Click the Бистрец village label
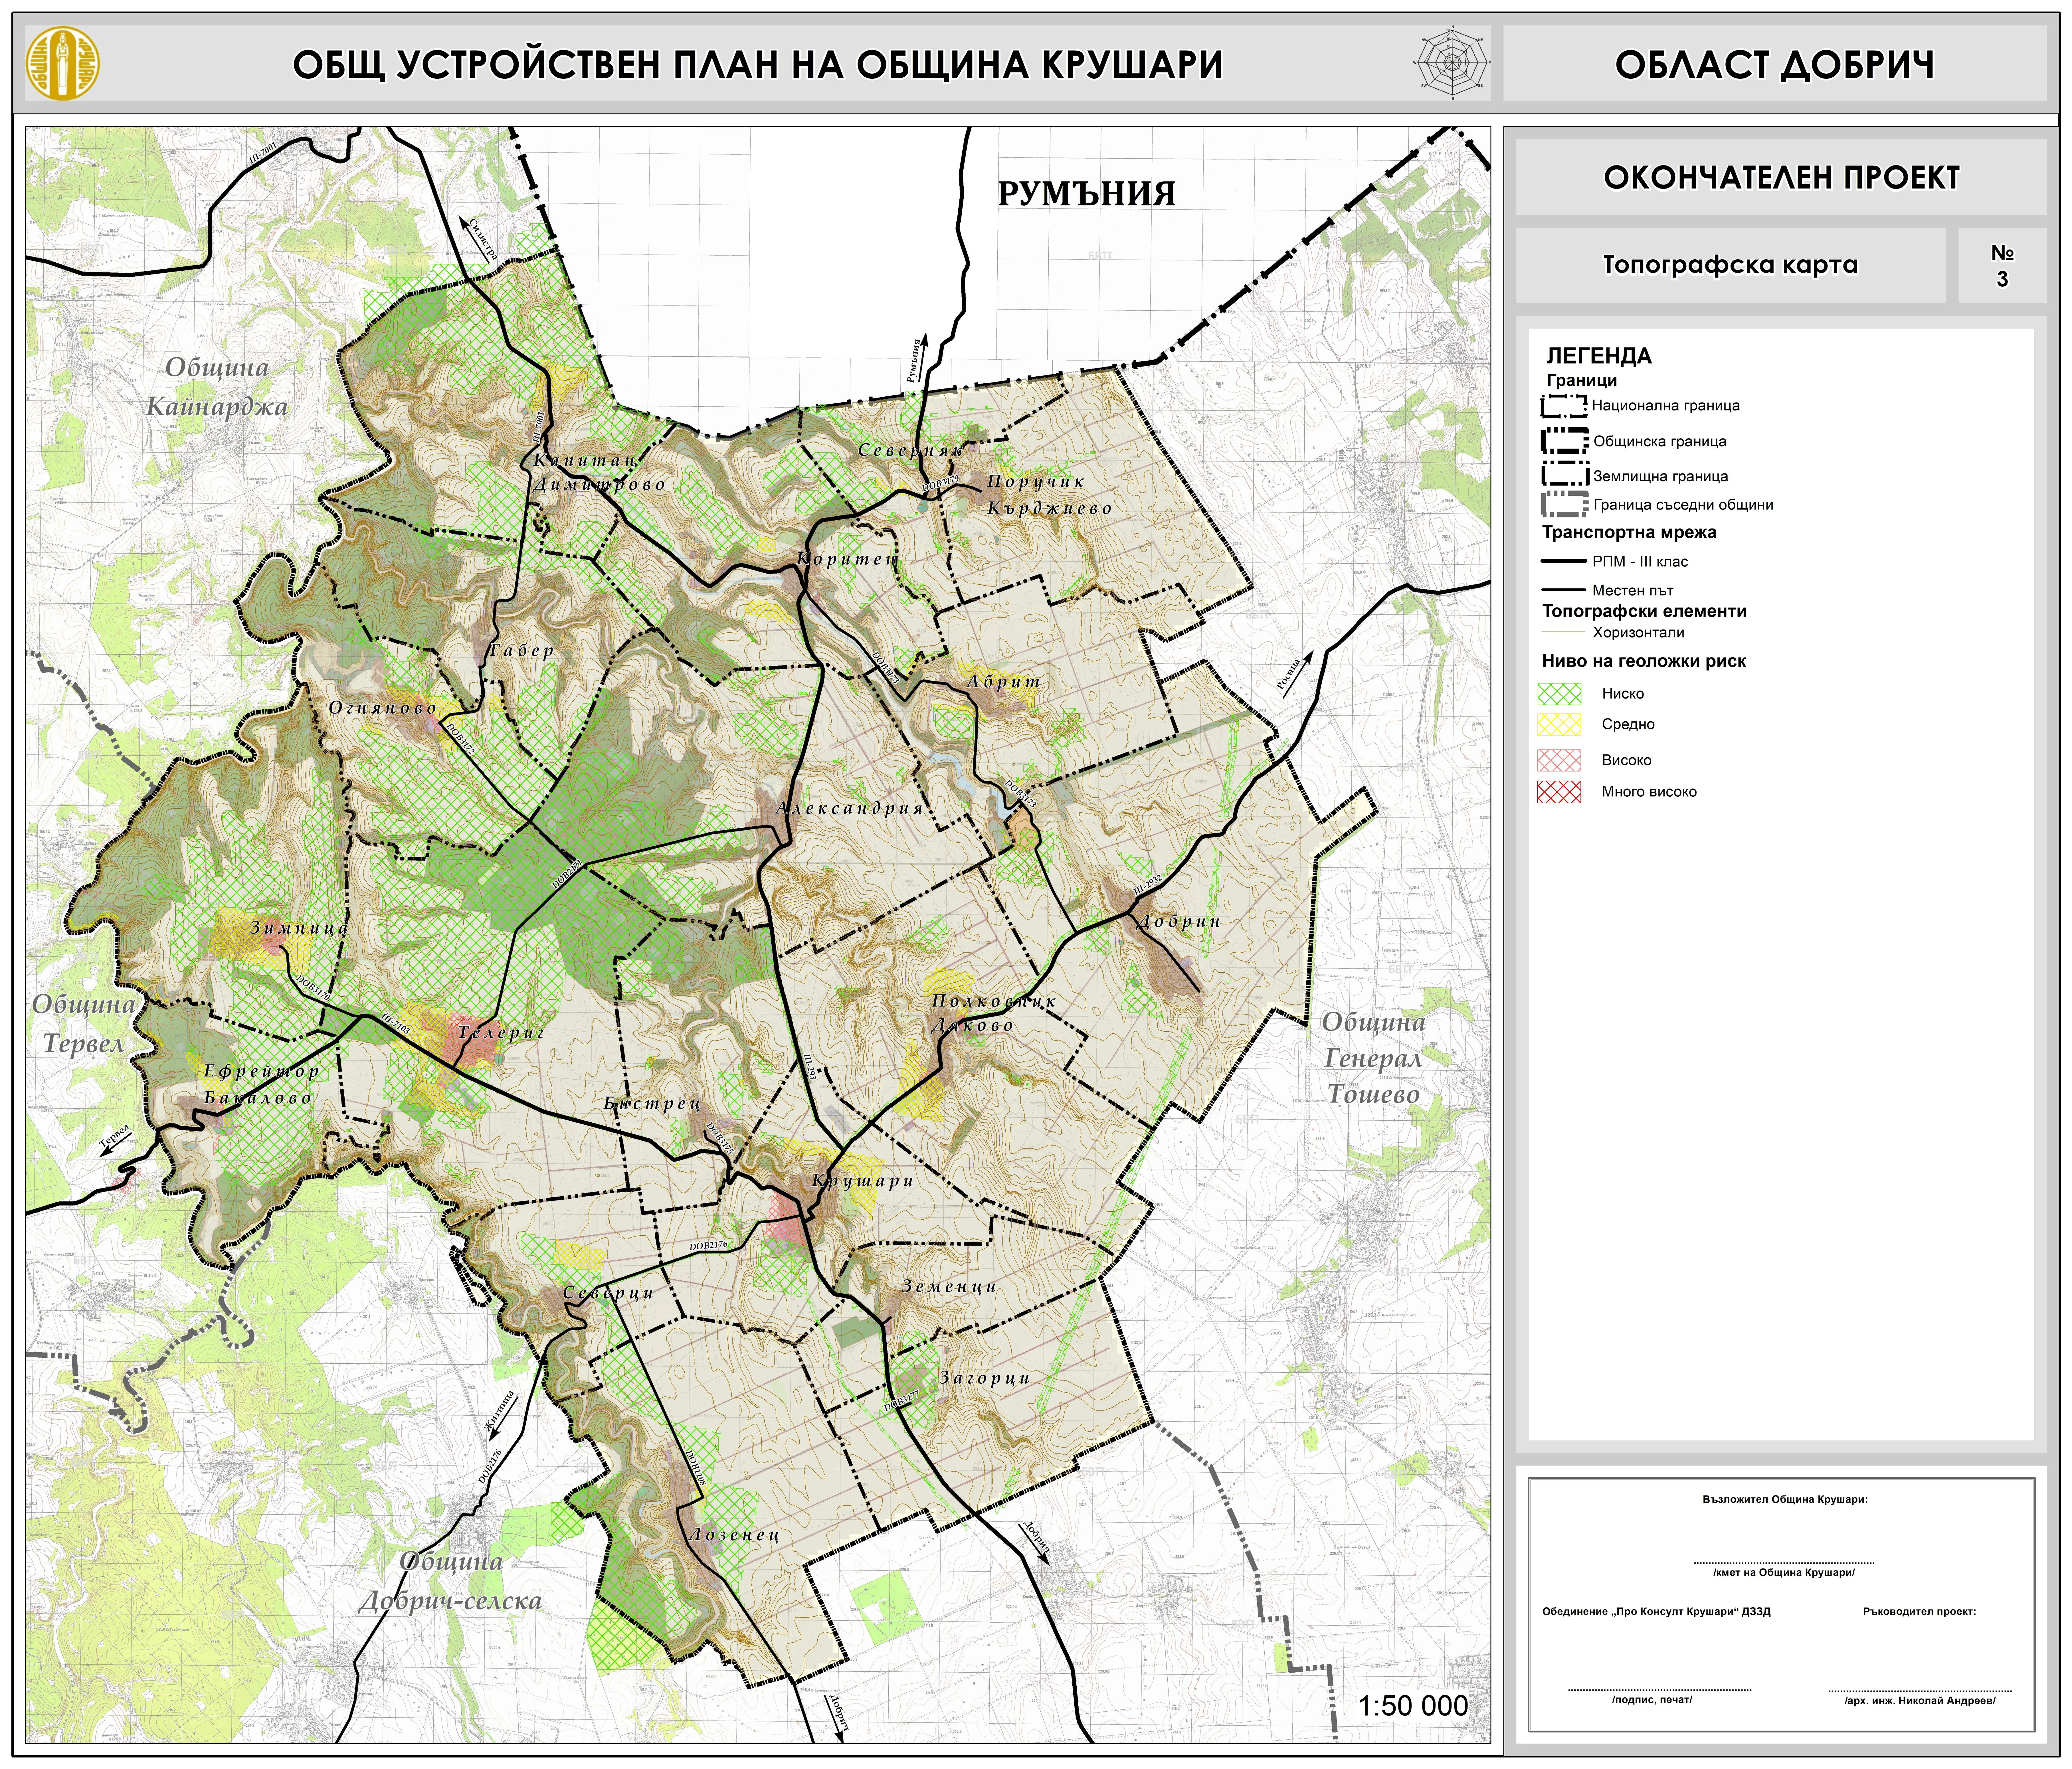Image resolution: width=2072 pixels, height=1769 pixels. tap(652, 1104)
